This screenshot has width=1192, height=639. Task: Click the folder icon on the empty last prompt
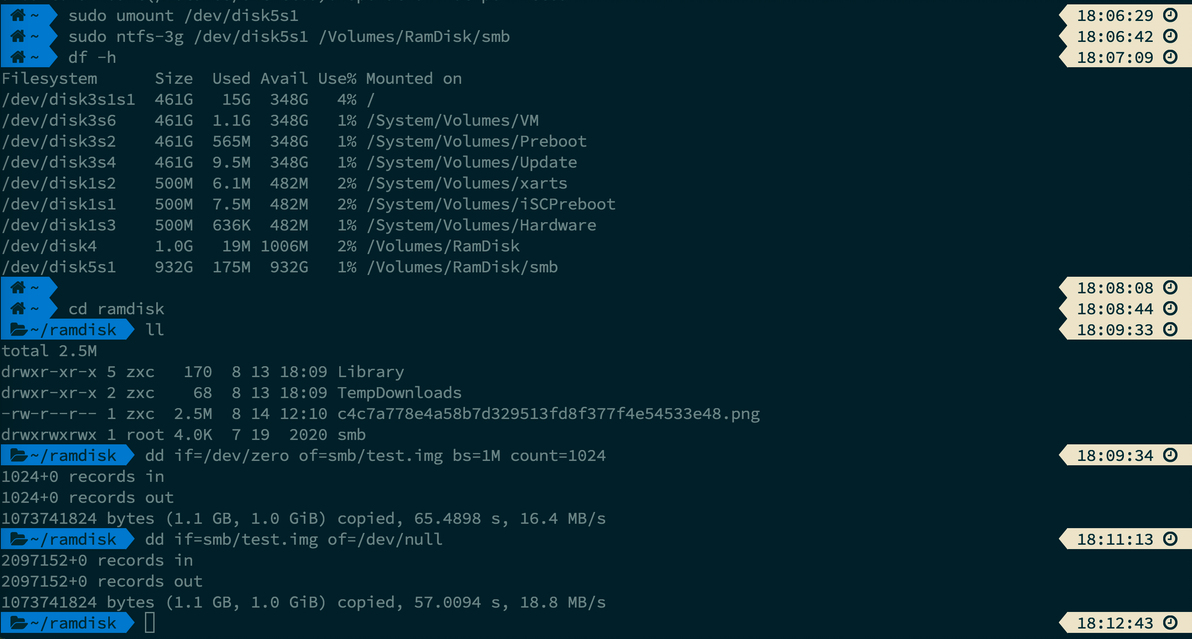[19, 623]
